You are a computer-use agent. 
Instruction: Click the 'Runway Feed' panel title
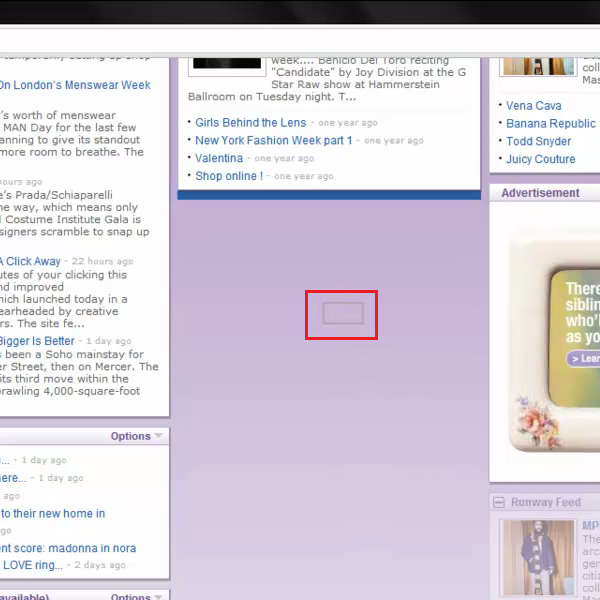coord(546,502)
